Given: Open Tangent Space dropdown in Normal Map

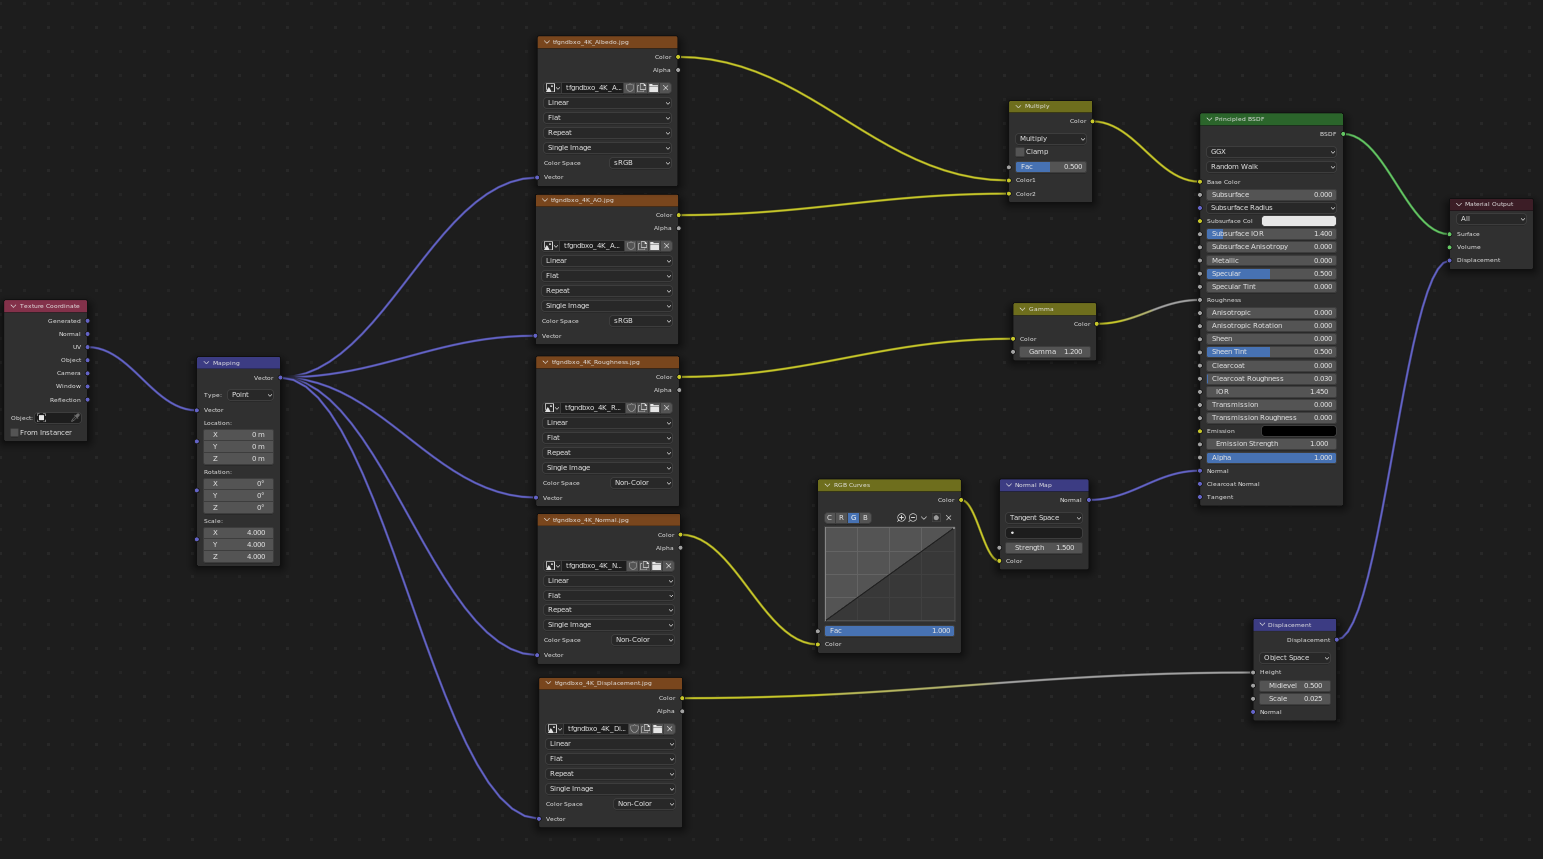Looking at the screenshot, I should (x=1044, y=518).
